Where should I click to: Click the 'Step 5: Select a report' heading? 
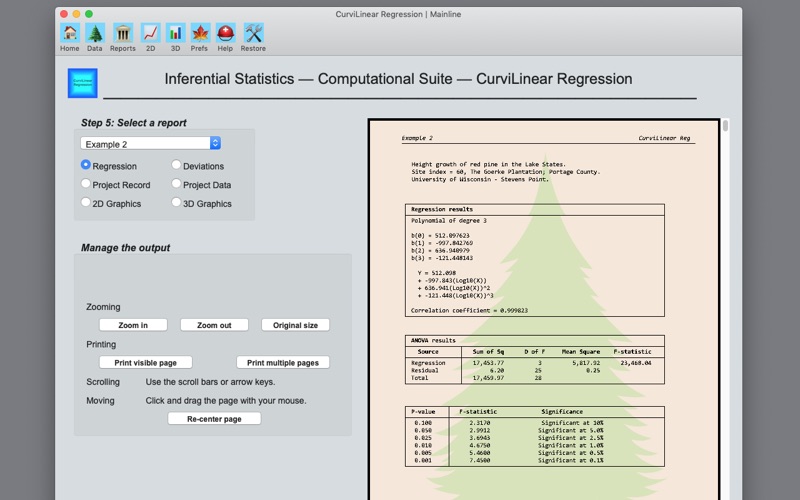click(x=134, y=122)
